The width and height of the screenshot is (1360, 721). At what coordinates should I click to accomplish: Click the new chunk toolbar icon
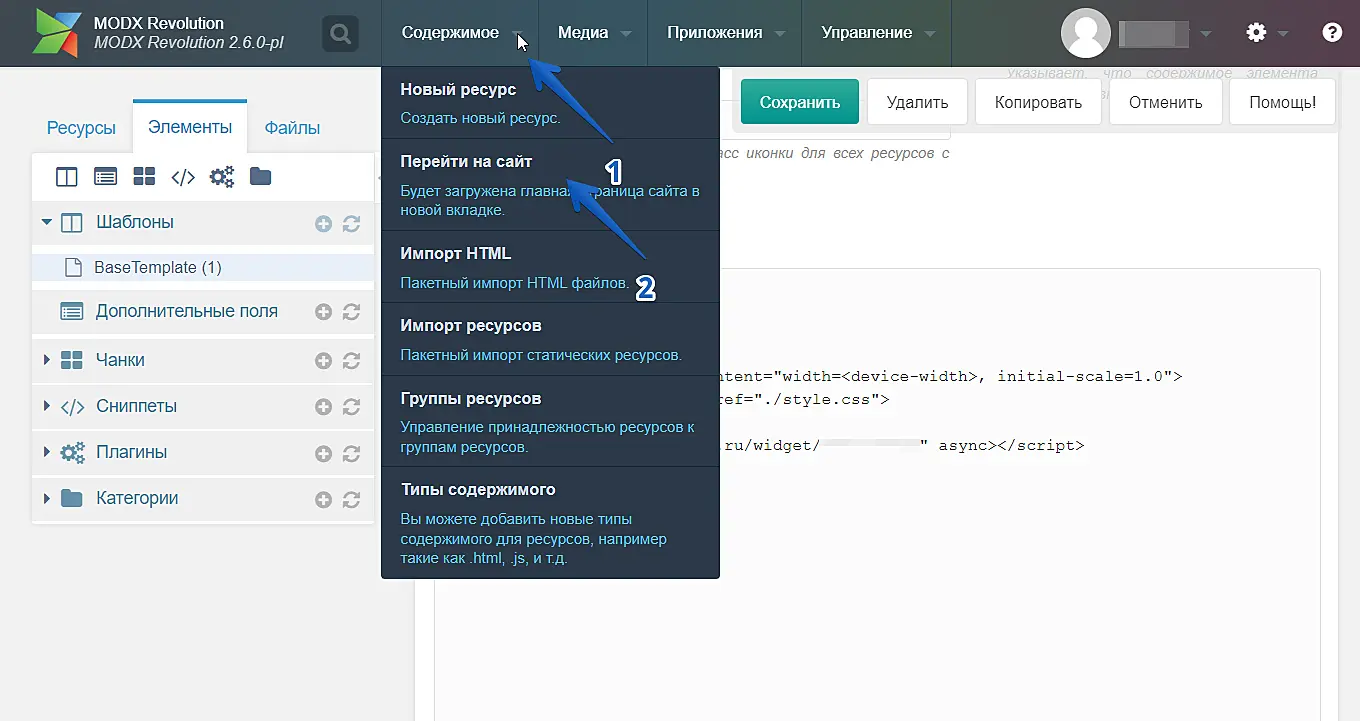click(x=144, y=177)
